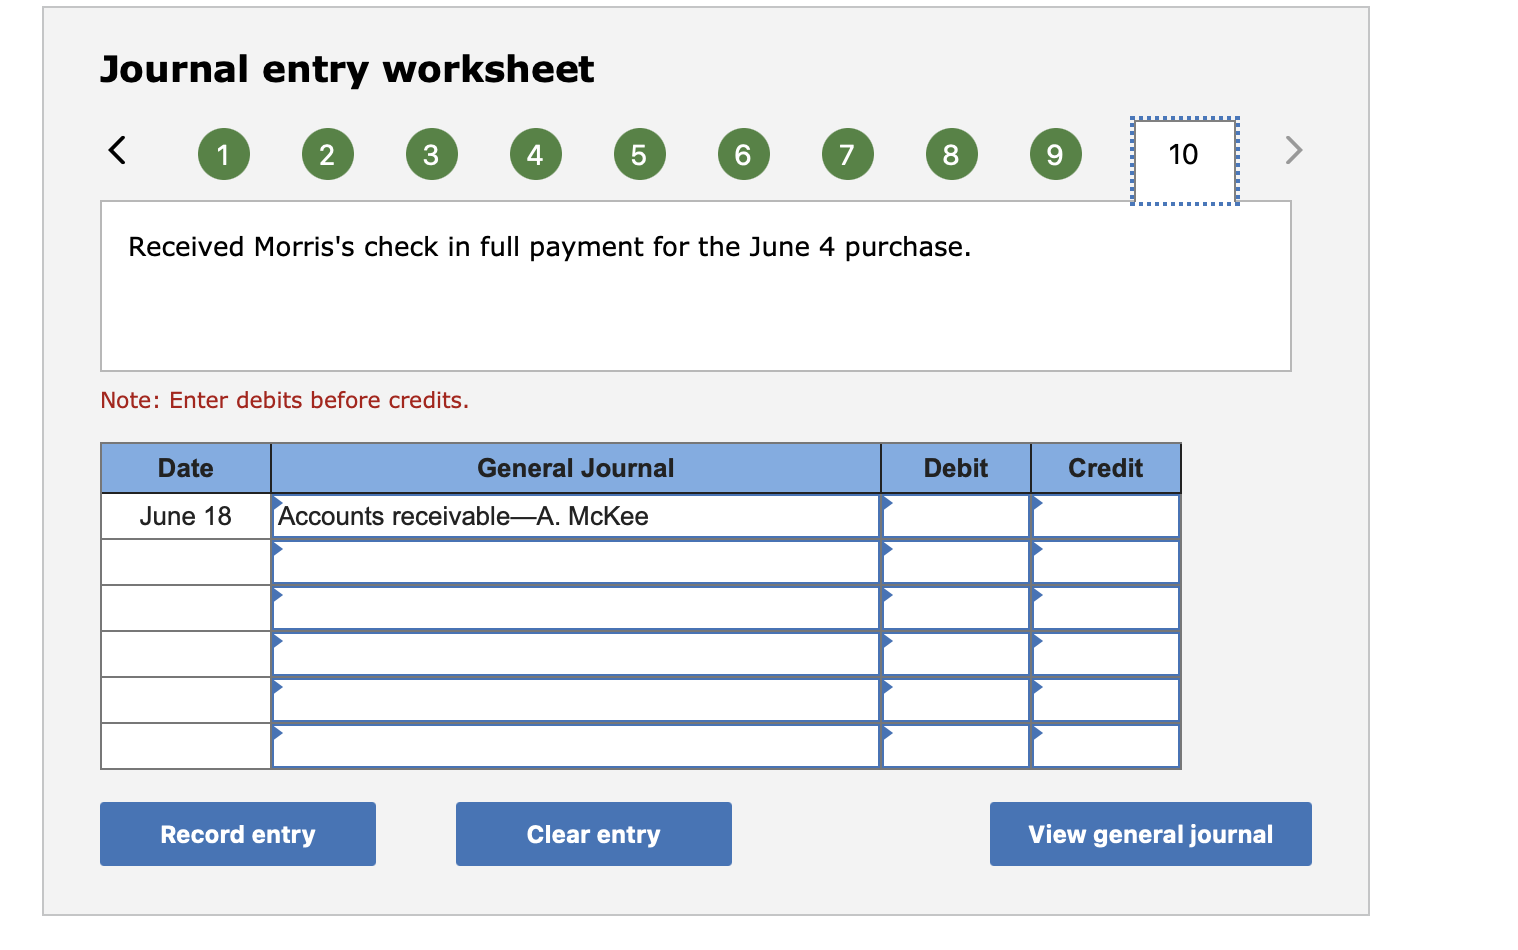Viewport: 1518px width, 950px height.
Task: Click the June 18 date cell
Action: [186, 516]
